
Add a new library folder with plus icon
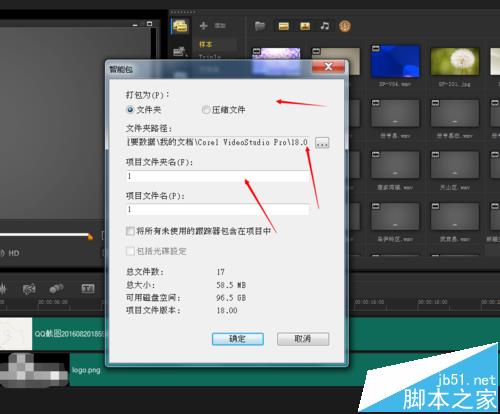pyautogui.click(x=203, y=26)
